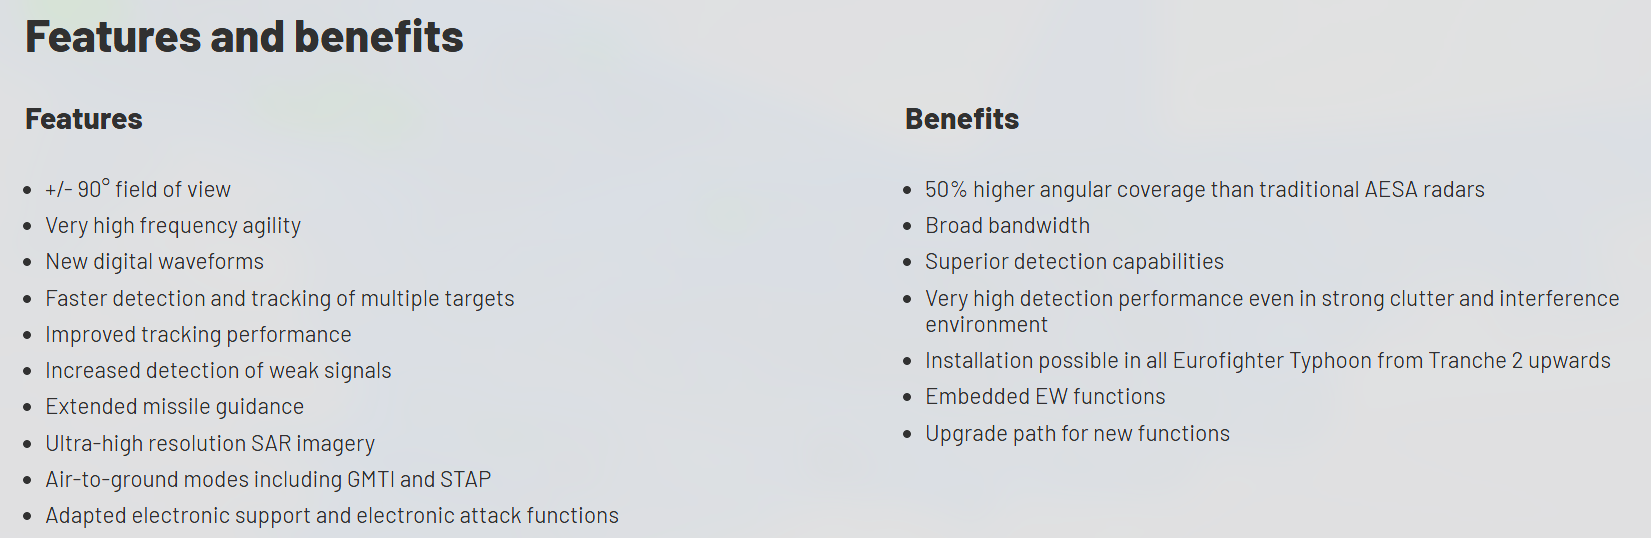Click "Adapted electronic support and electronic attack functions"
Image resolution: width=1651 pixels, height=538 pixels.
[x=332, y=515]
